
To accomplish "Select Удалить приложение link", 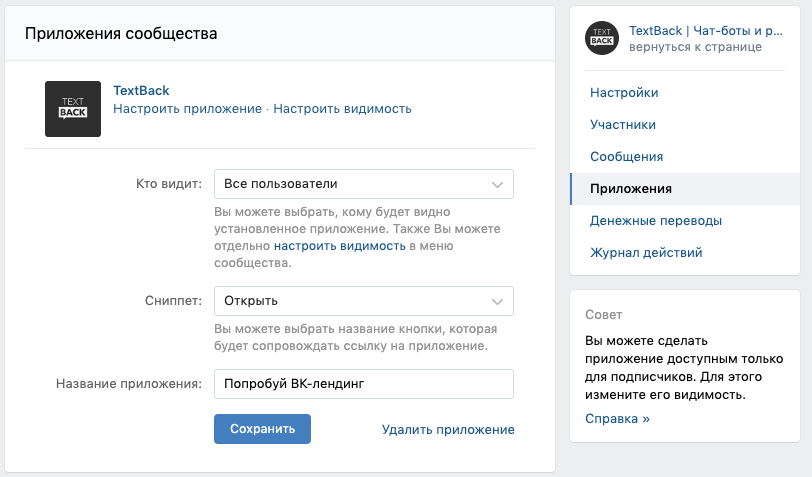I will pyautogui.click(x=448, y=429).
